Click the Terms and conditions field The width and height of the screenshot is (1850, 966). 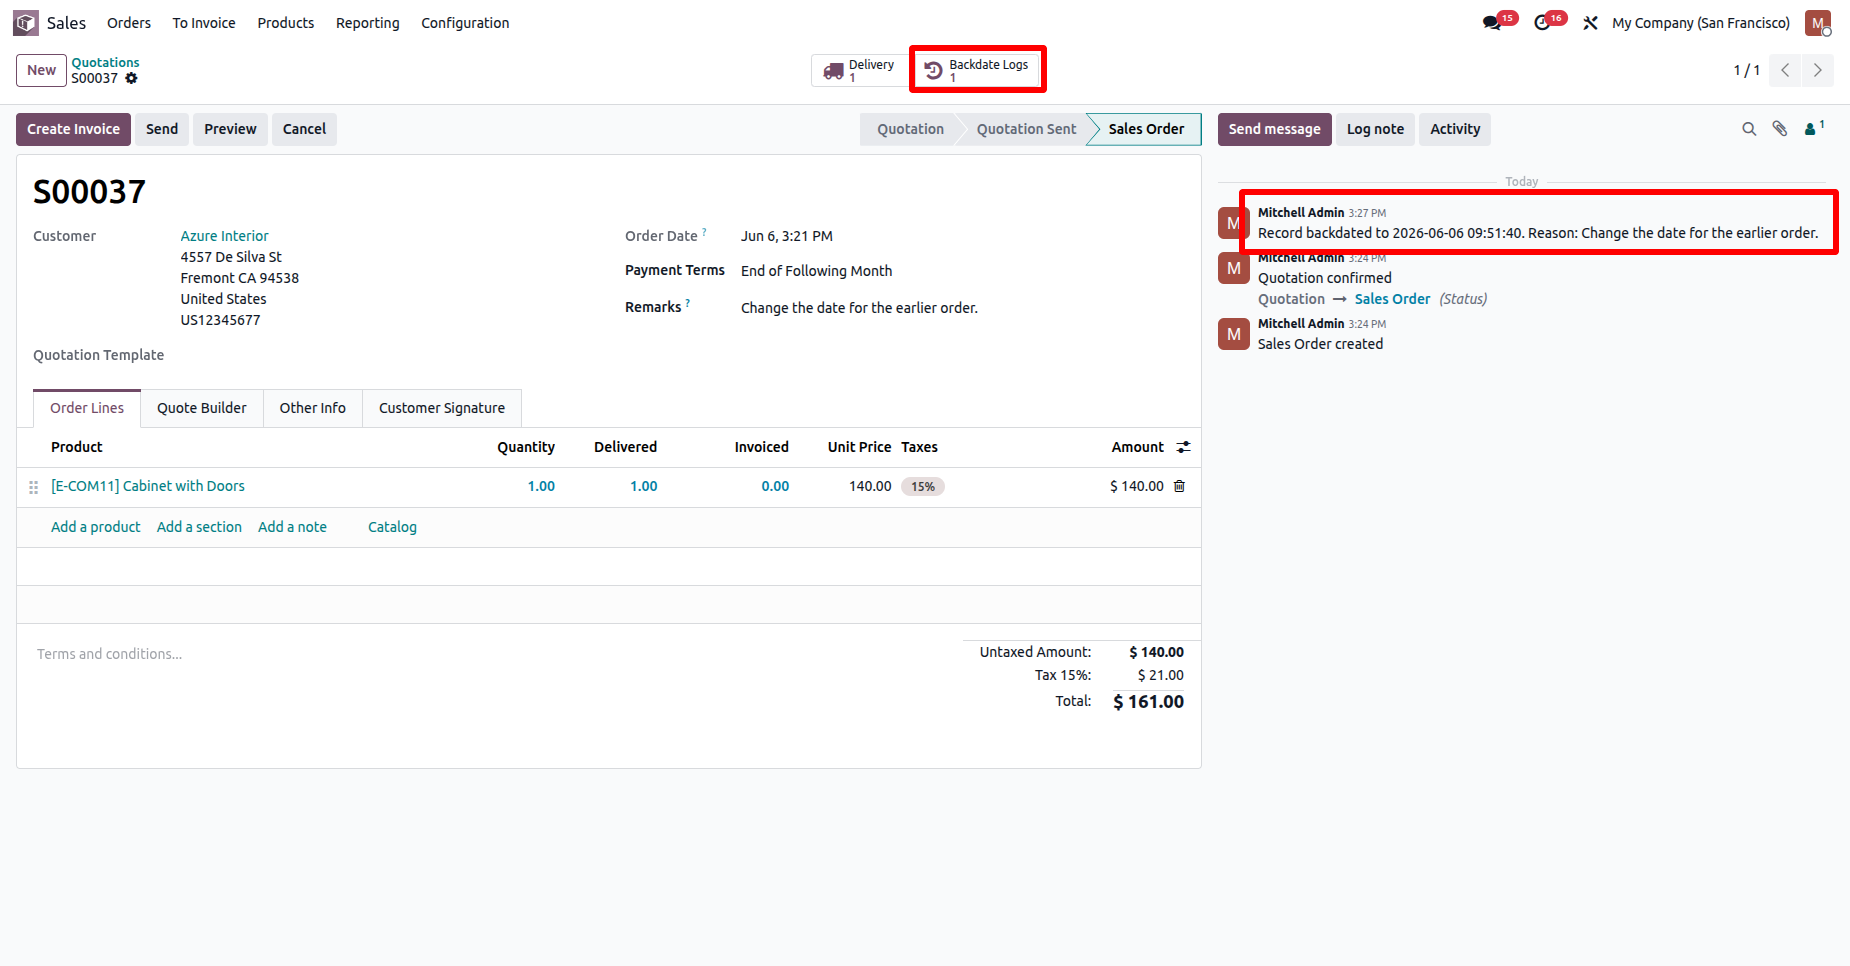point(110,654)
